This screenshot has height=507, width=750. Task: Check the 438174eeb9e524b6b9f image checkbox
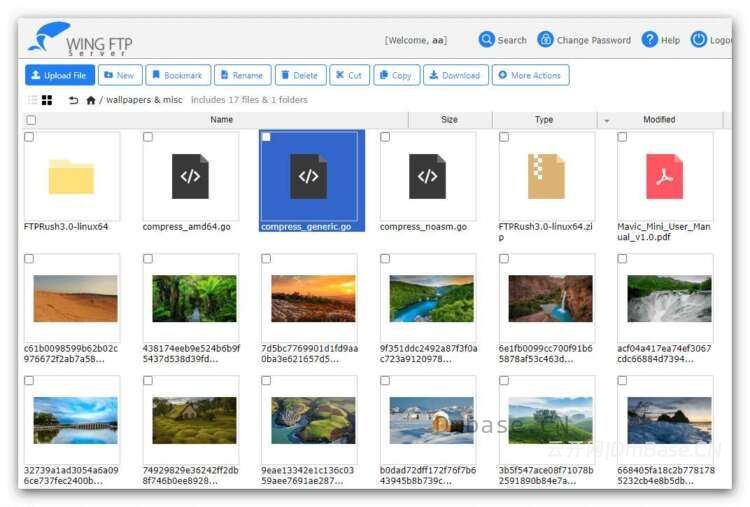pyautogui.click(x=148, y=259)
